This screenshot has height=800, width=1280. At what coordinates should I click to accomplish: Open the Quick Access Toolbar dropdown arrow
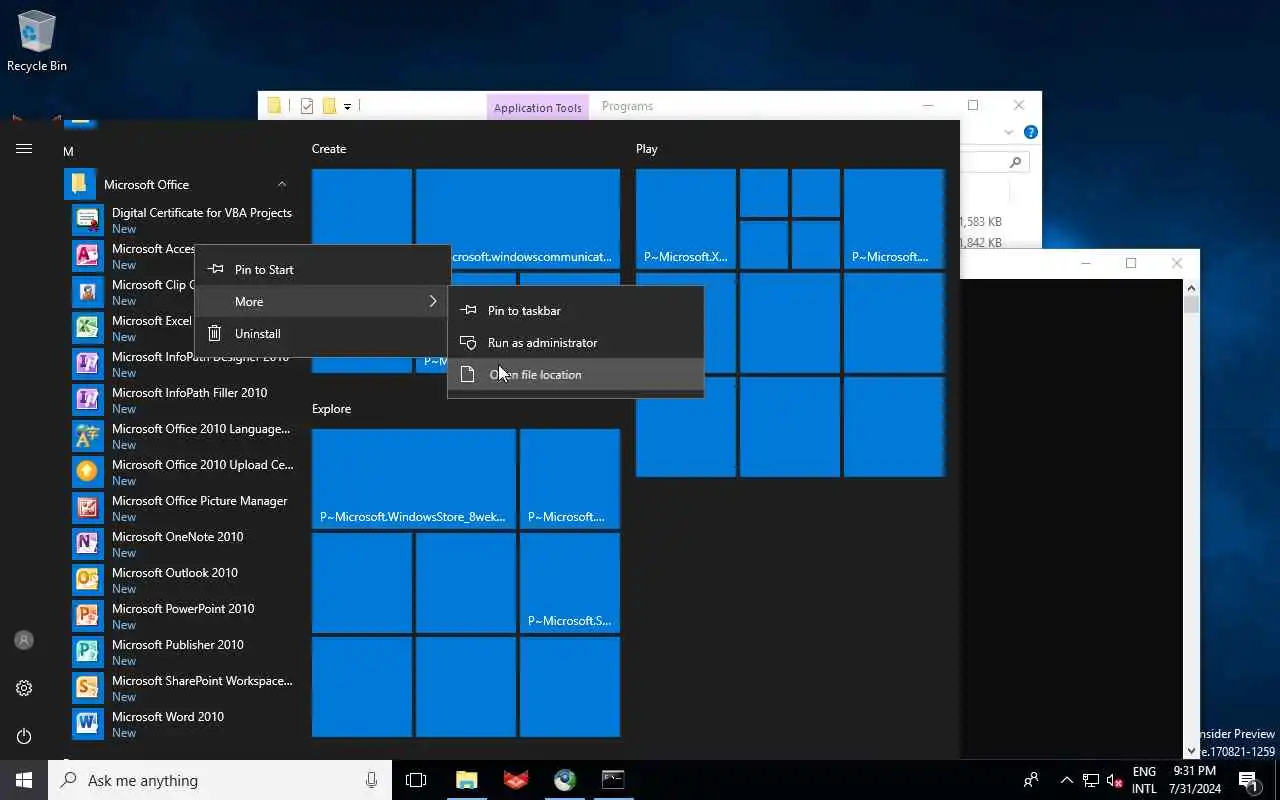(347, 106)
